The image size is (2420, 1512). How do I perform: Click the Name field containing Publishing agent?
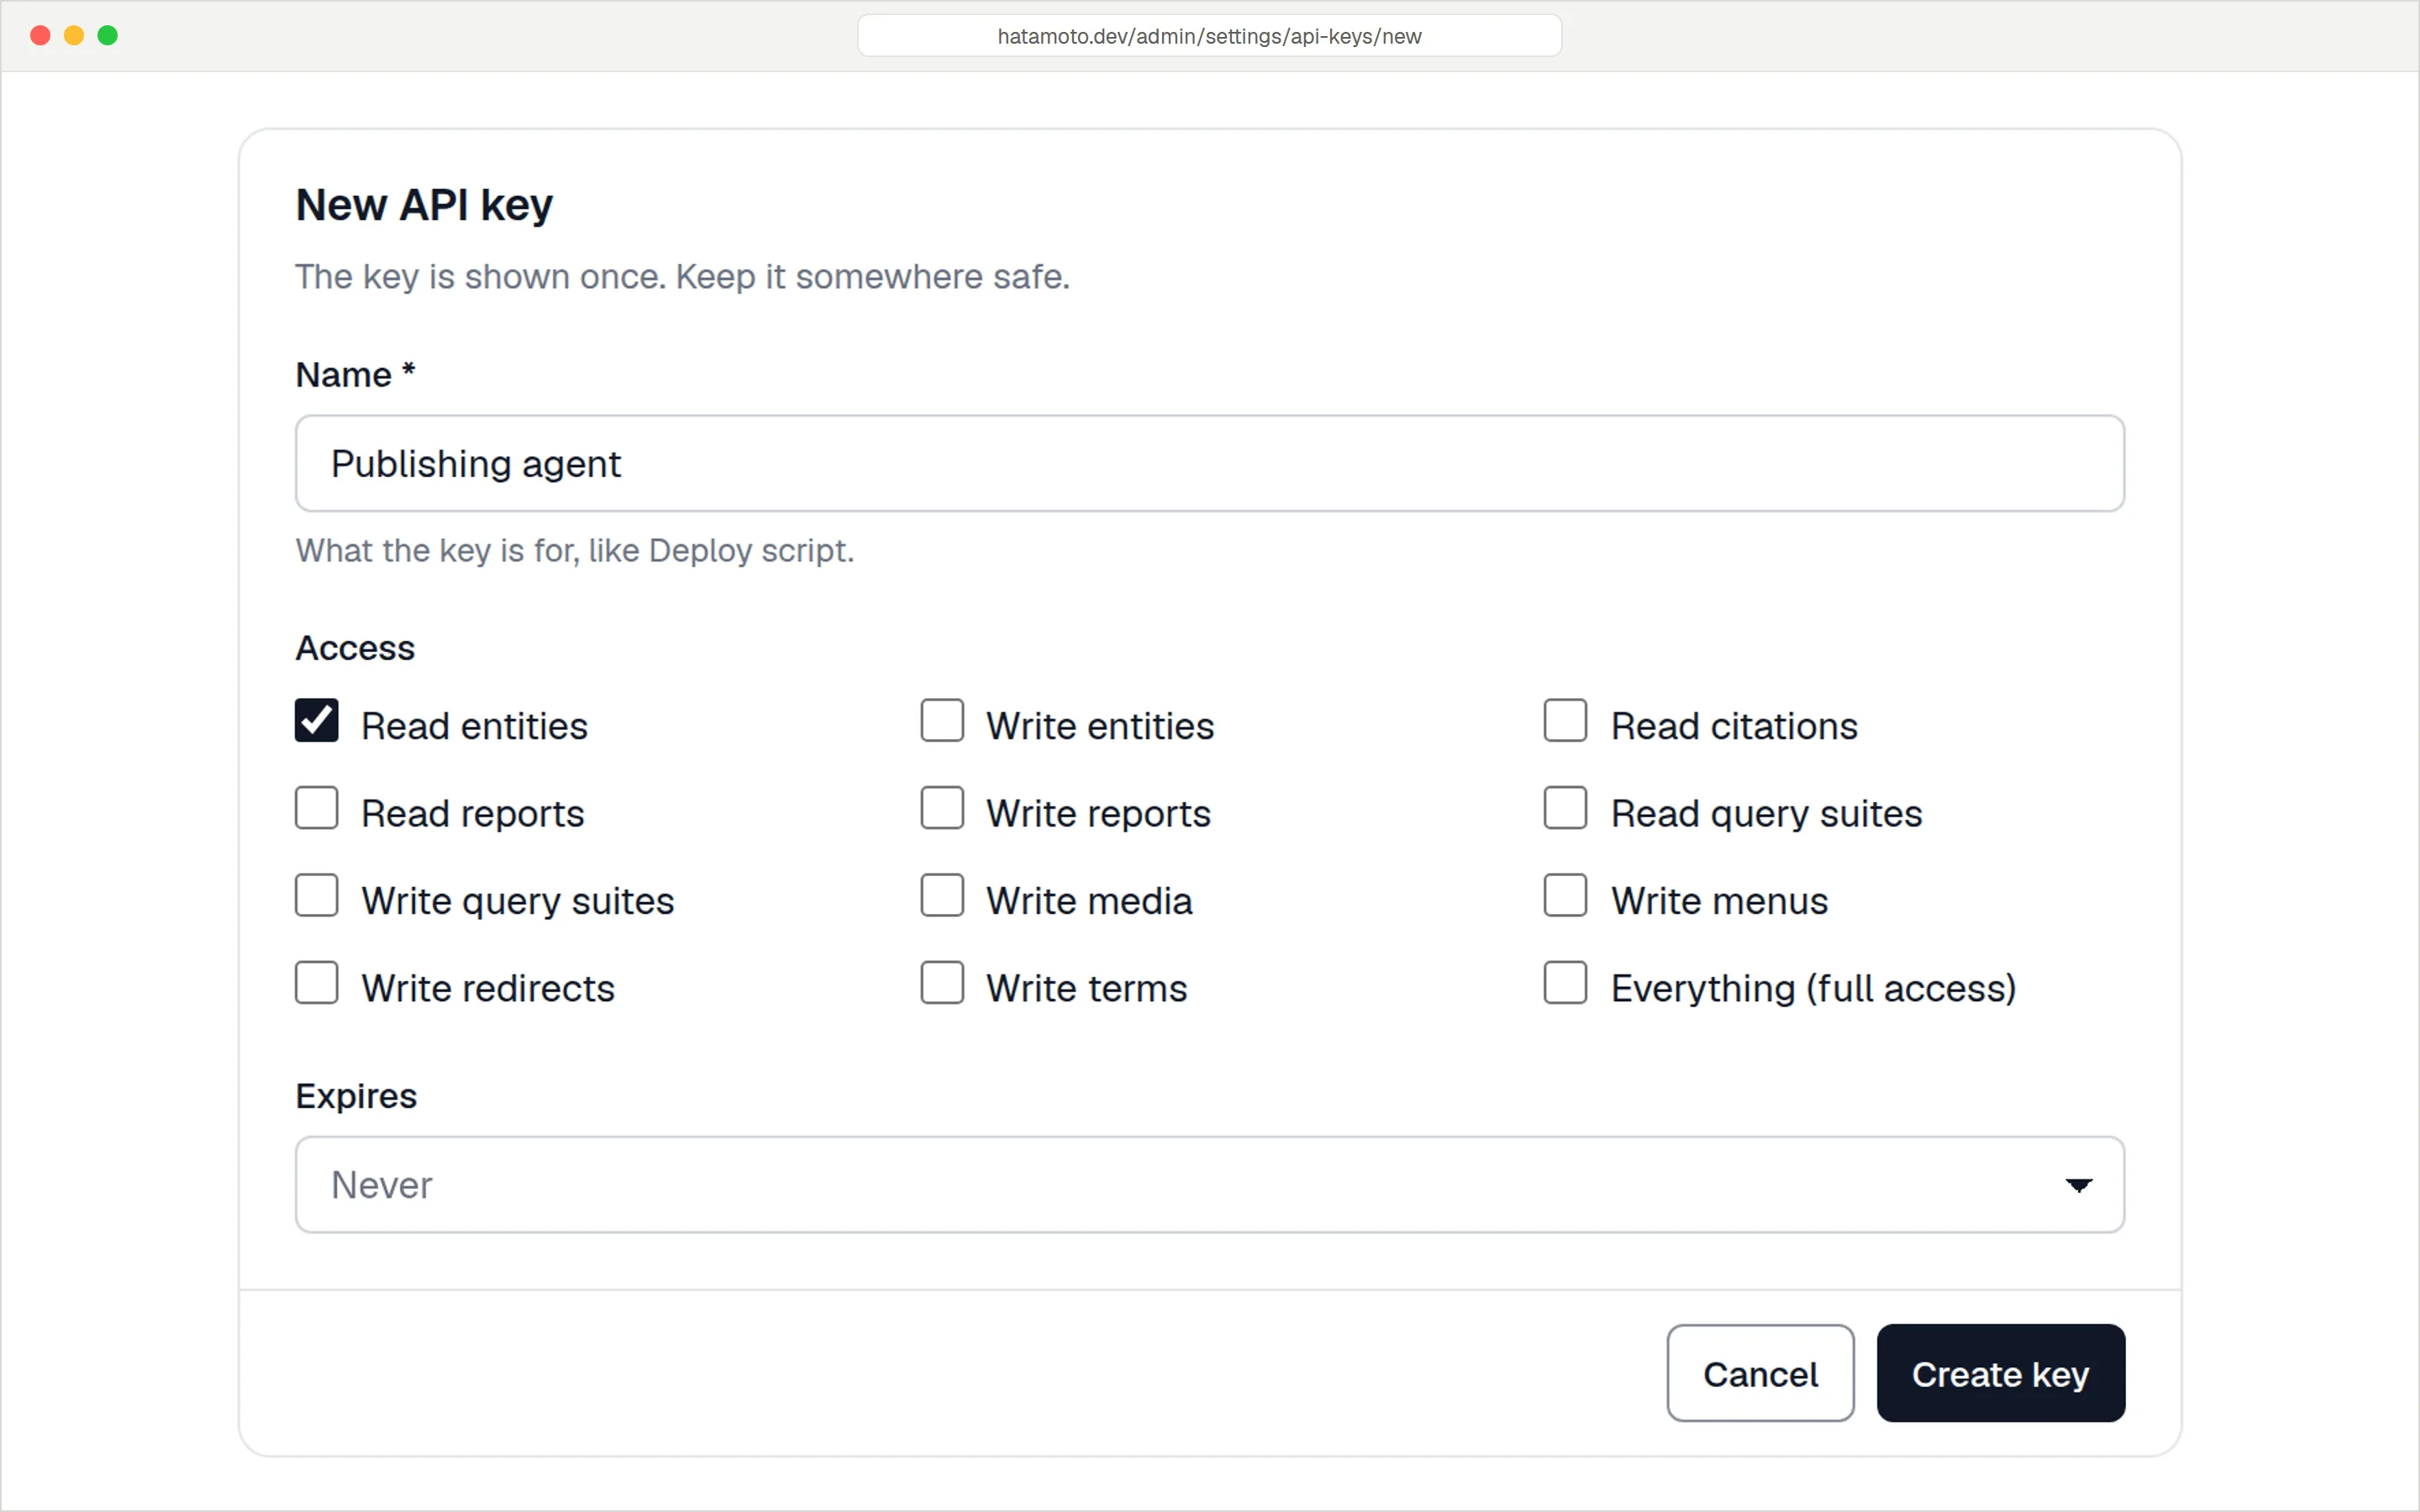1209,463
